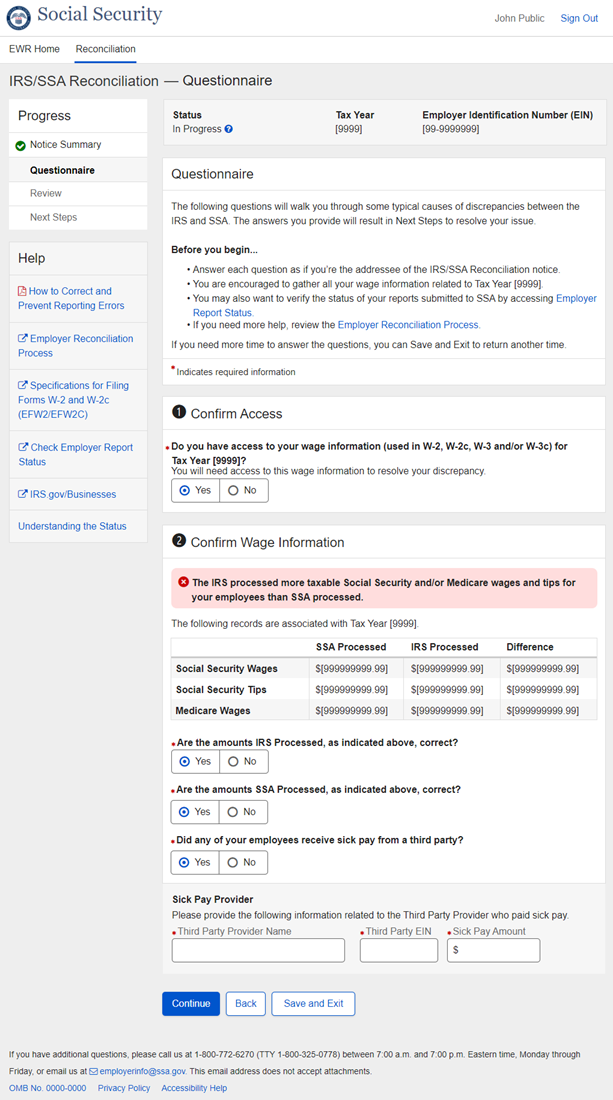Click external link icon beside IRS.gov/Businesses
613x1100 pixels.
pos(22,495)
